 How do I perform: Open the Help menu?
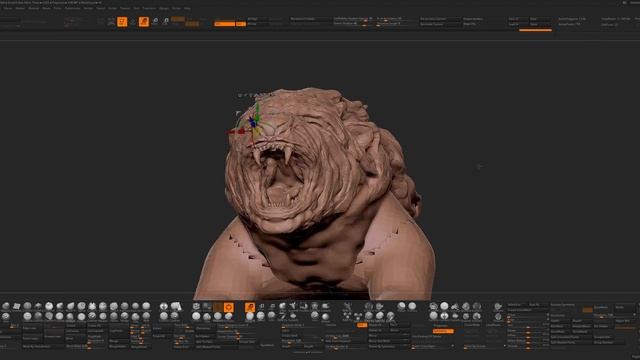[187, 8]
